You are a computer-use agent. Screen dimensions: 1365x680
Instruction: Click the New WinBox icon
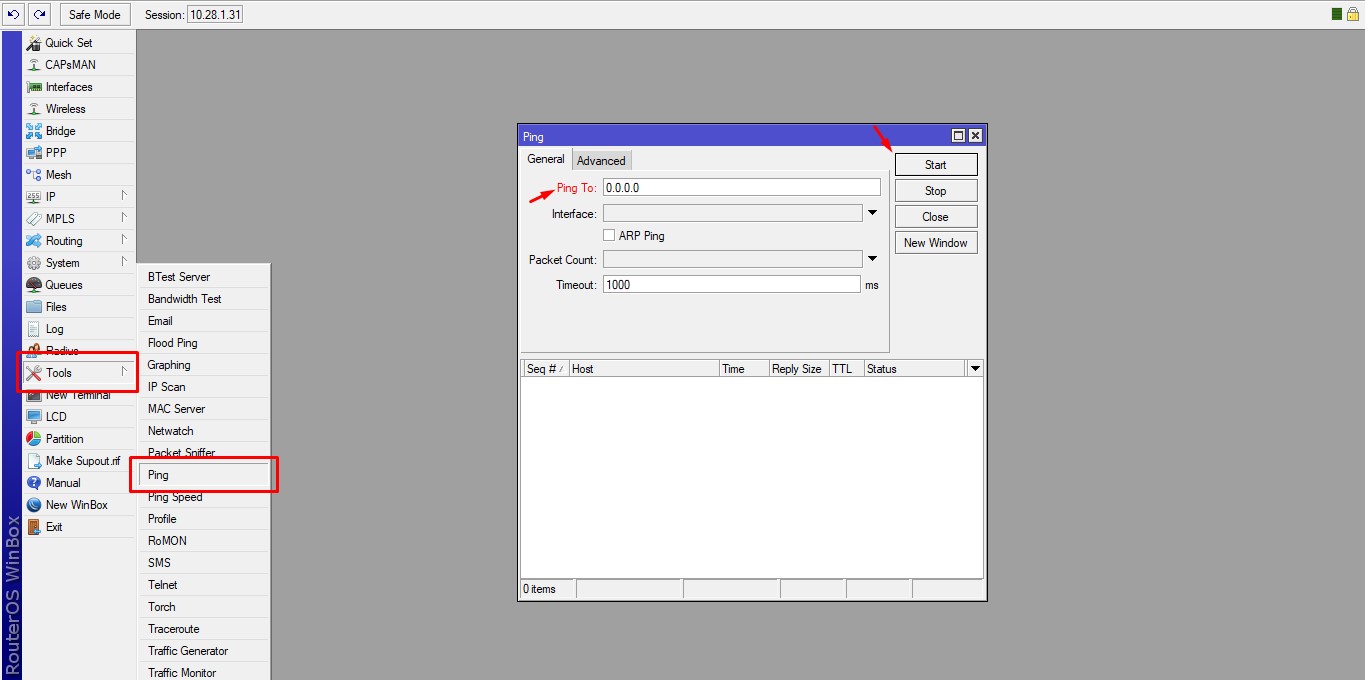tap(34, 505)
